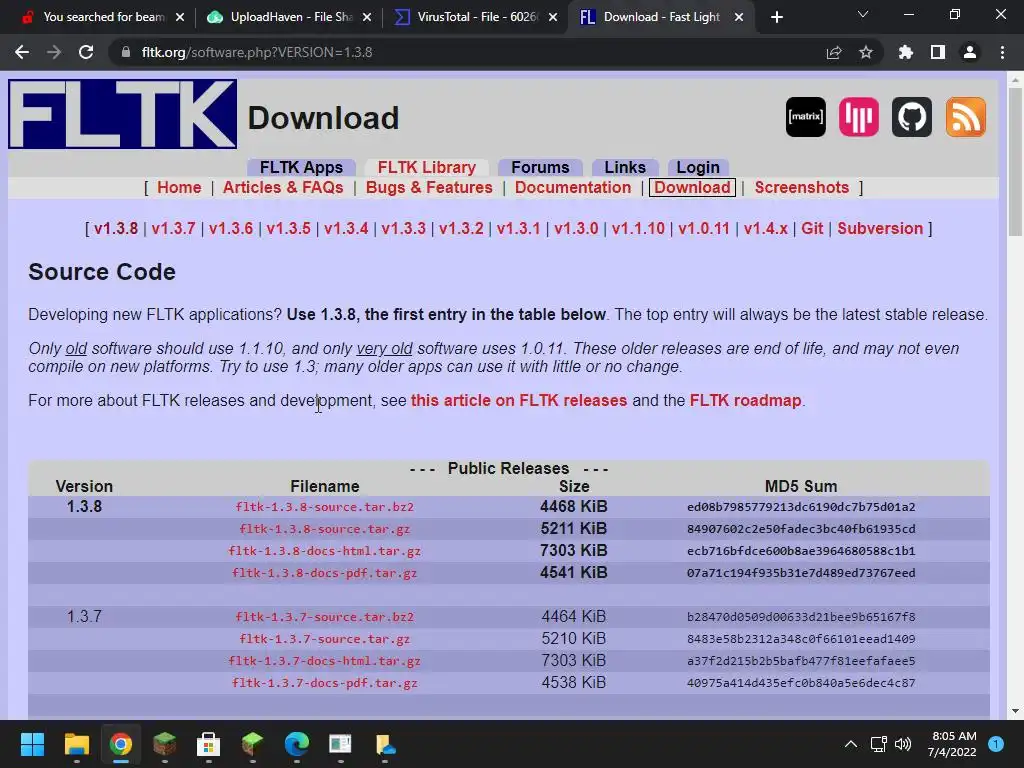
Task: Click the page vertical scrollbar thumb
Action: [1014, 162]
